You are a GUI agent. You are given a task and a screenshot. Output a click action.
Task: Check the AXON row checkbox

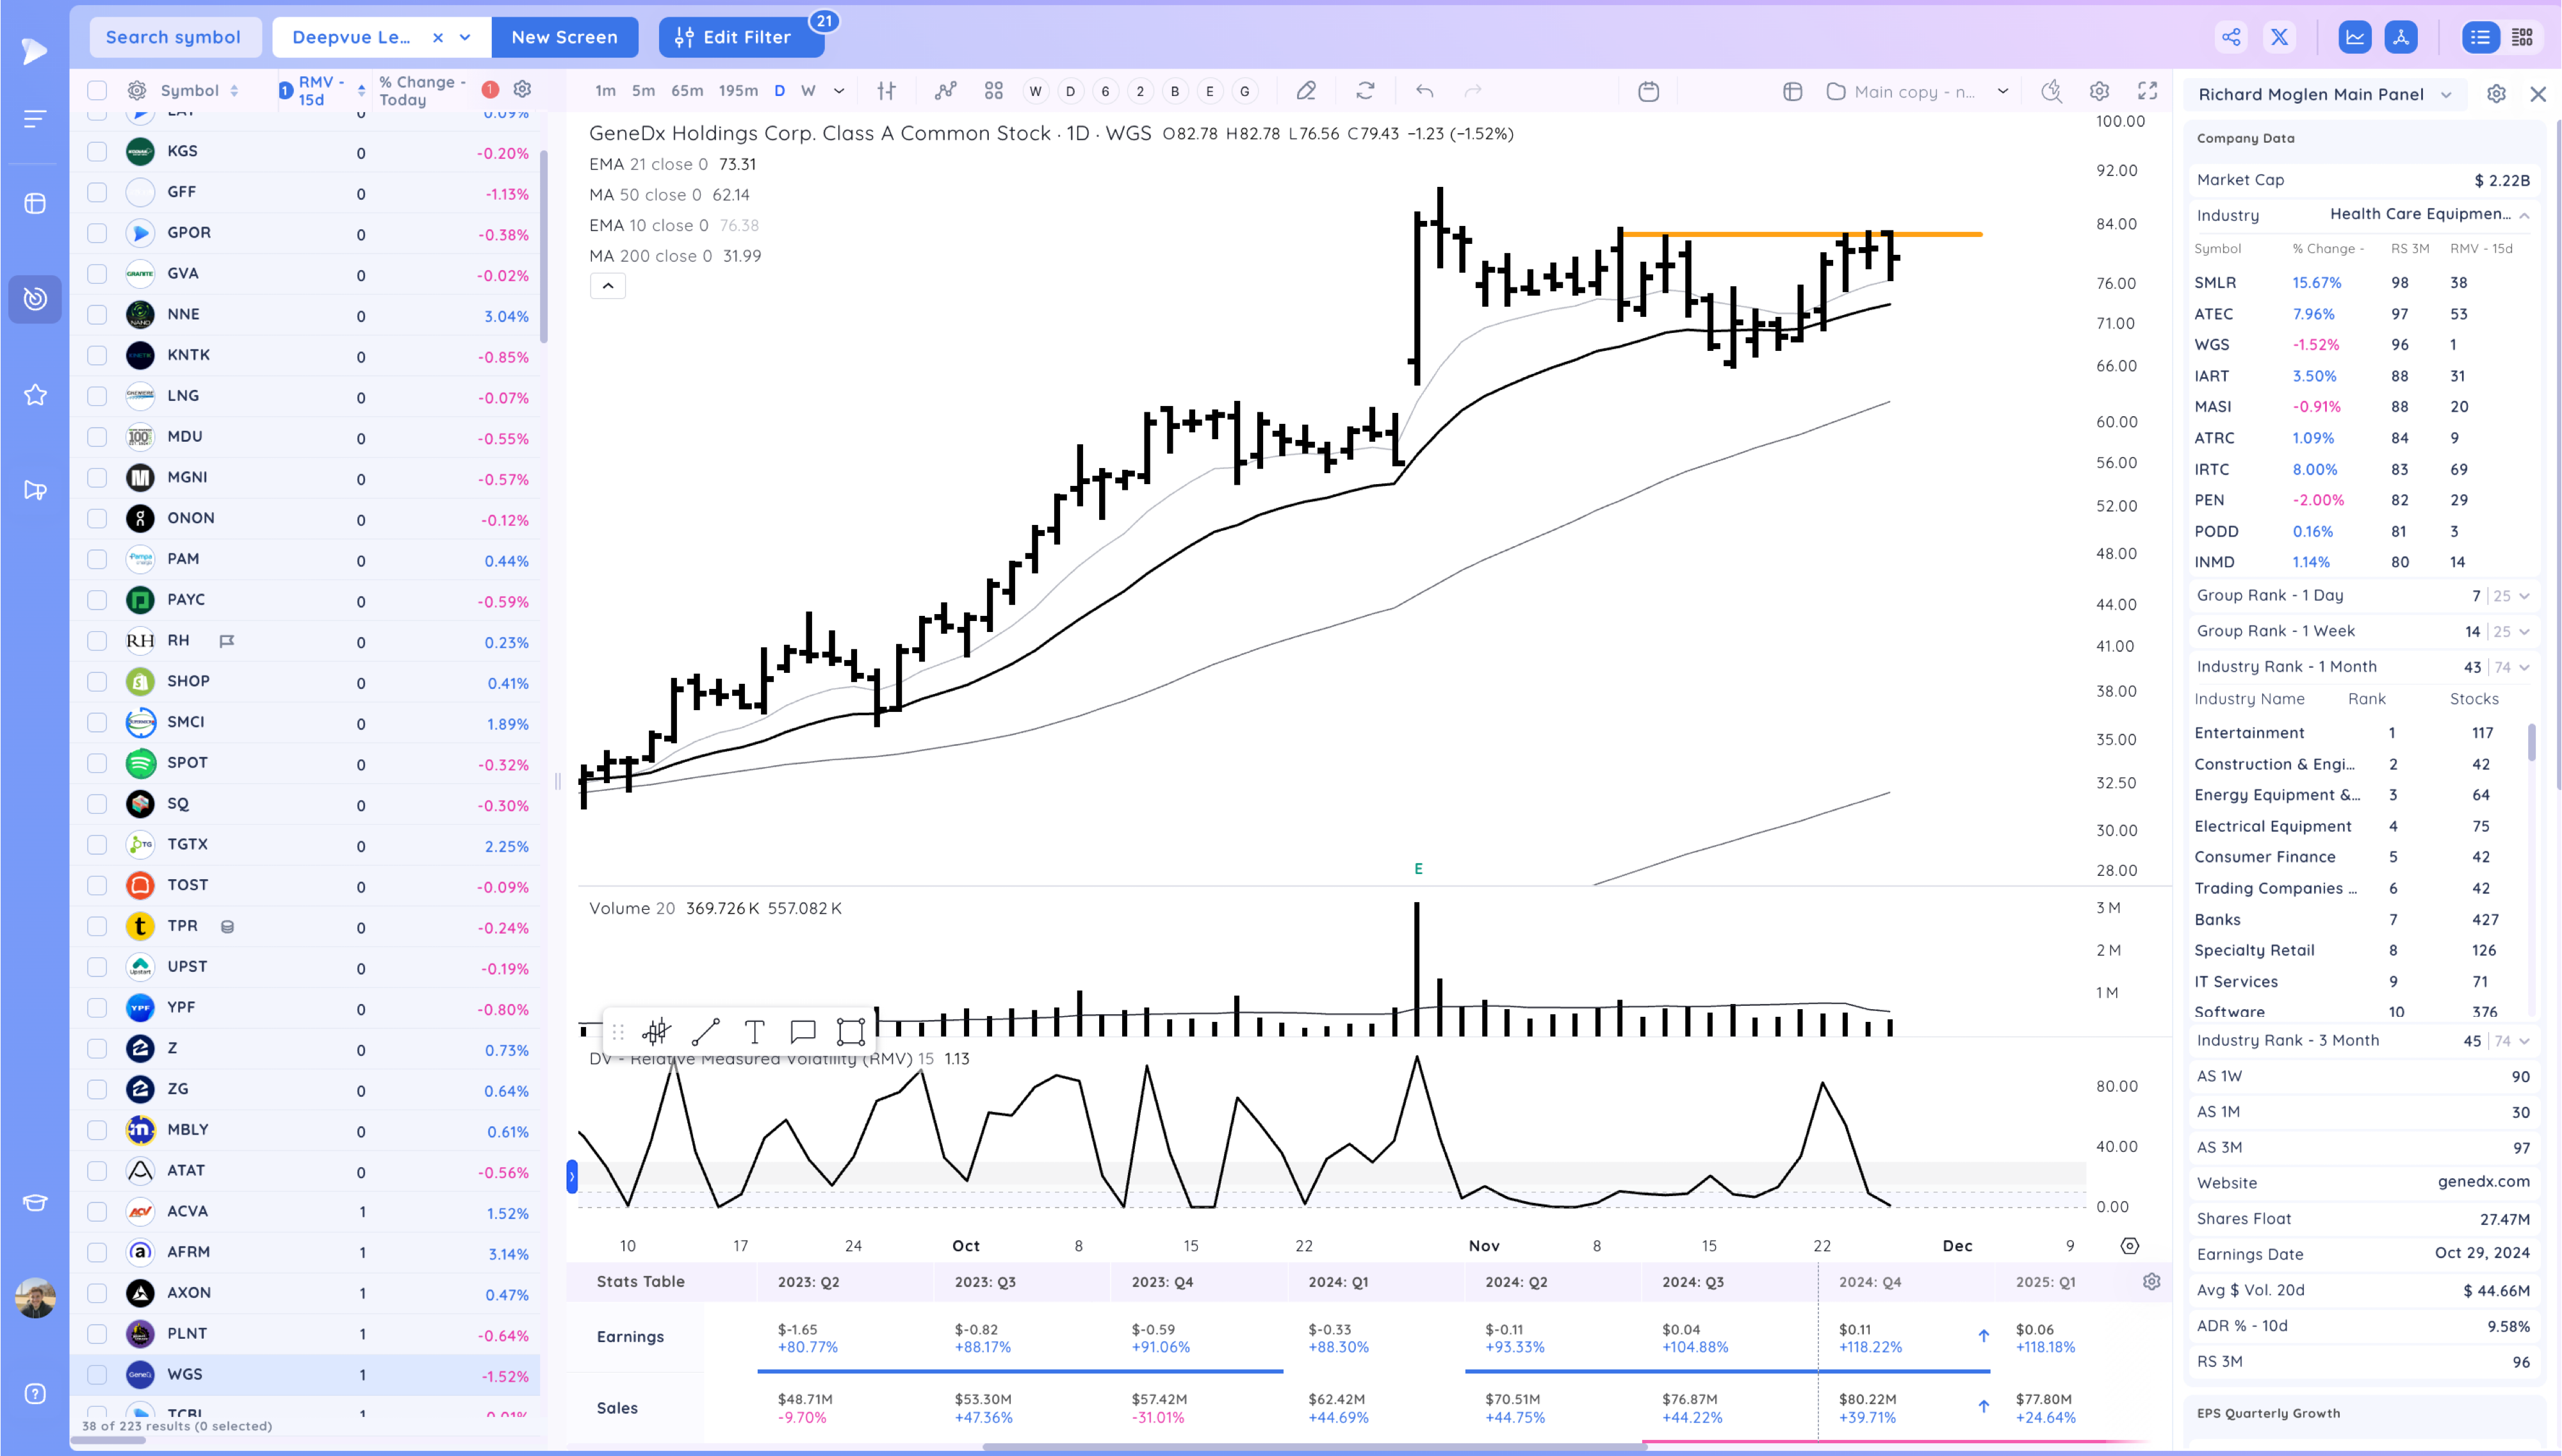point(97,1292)
